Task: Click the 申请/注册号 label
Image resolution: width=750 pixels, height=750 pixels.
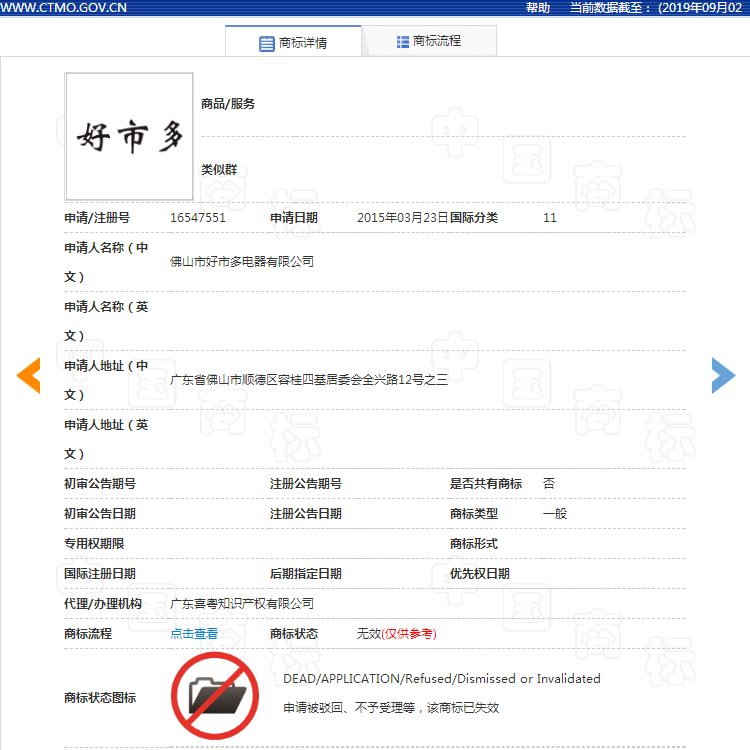Action: click(x=97, y=218)
